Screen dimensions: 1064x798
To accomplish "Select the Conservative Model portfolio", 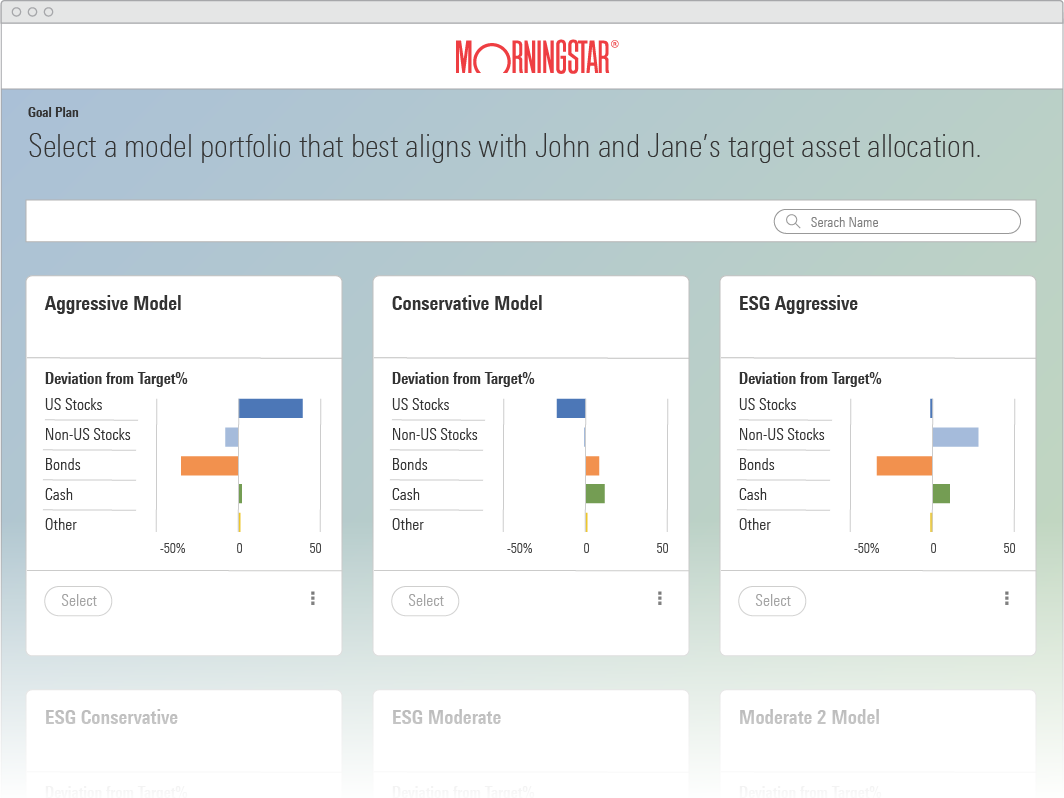I will (425, 601).
